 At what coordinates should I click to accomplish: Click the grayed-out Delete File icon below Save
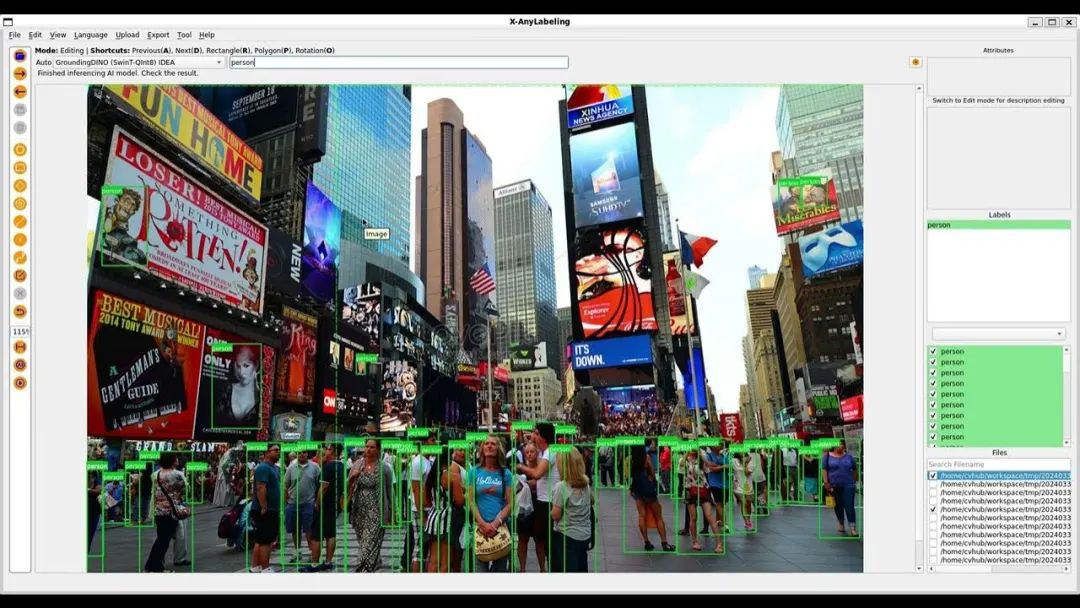[20, 127]
